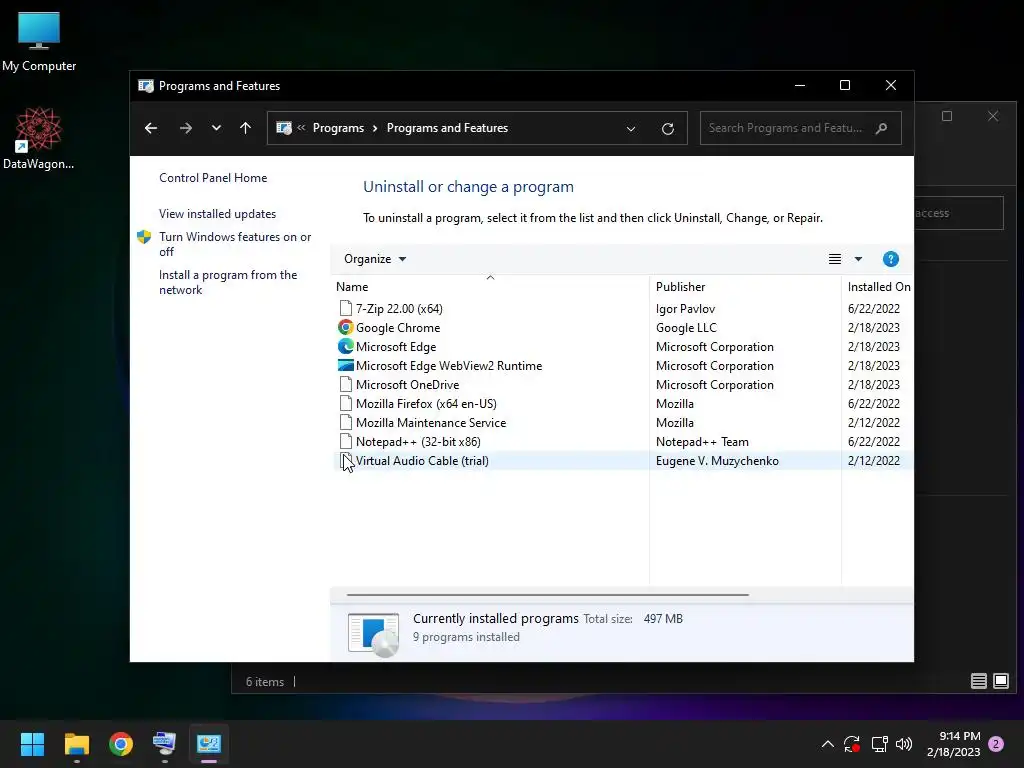Open Install a program from the network
Viewport: 1024px width, 768px height.
coord(228,282)
